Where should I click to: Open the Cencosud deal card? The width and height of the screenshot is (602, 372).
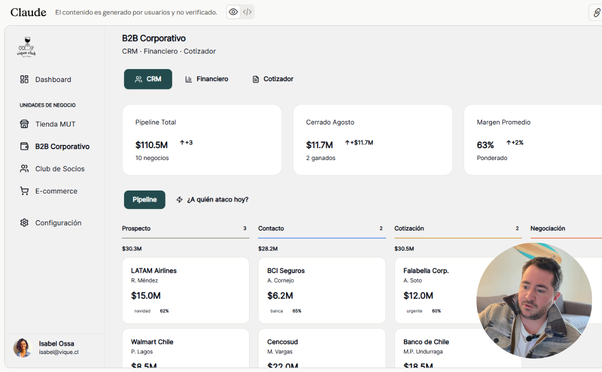(x=322, y=349)
